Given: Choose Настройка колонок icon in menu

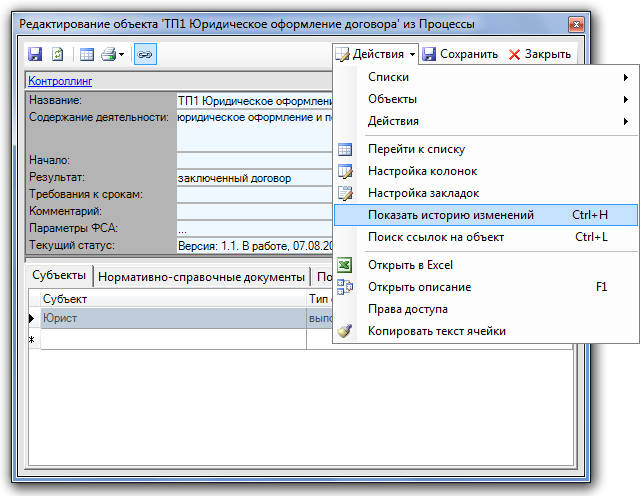Looking at the screenshot, I should coord(345,171).
